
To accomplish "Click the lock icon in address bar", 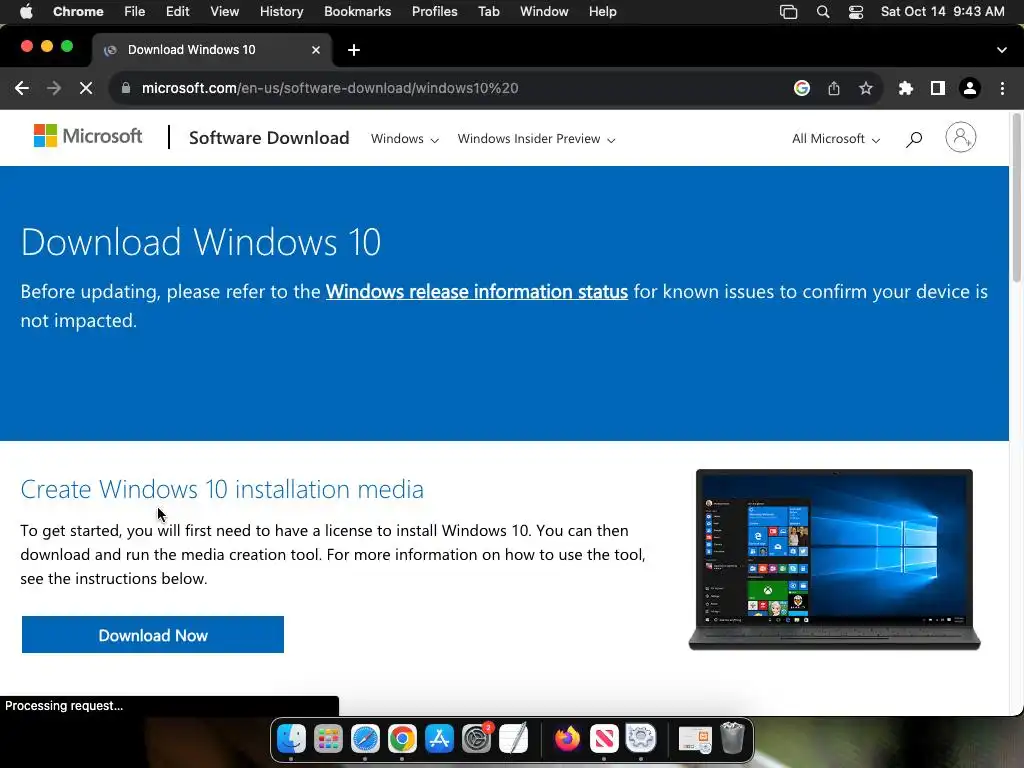I will [x=126, y=88].
